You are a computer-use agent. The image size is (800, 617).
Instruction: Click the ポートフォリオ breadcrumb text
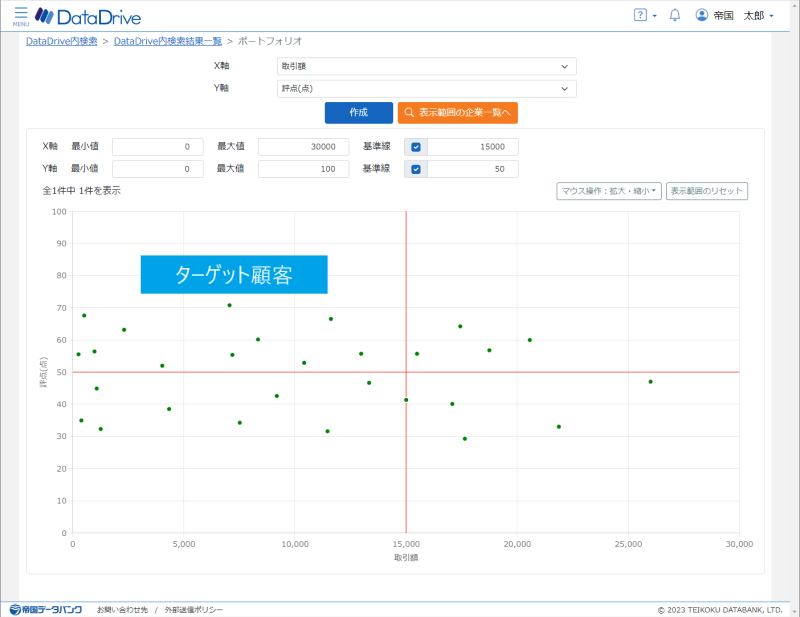270,41
